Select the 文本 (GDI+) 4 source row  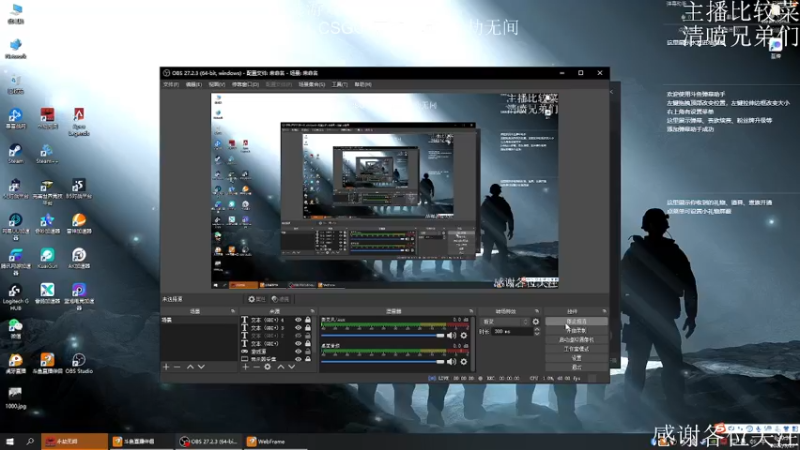tap(277, 320)
